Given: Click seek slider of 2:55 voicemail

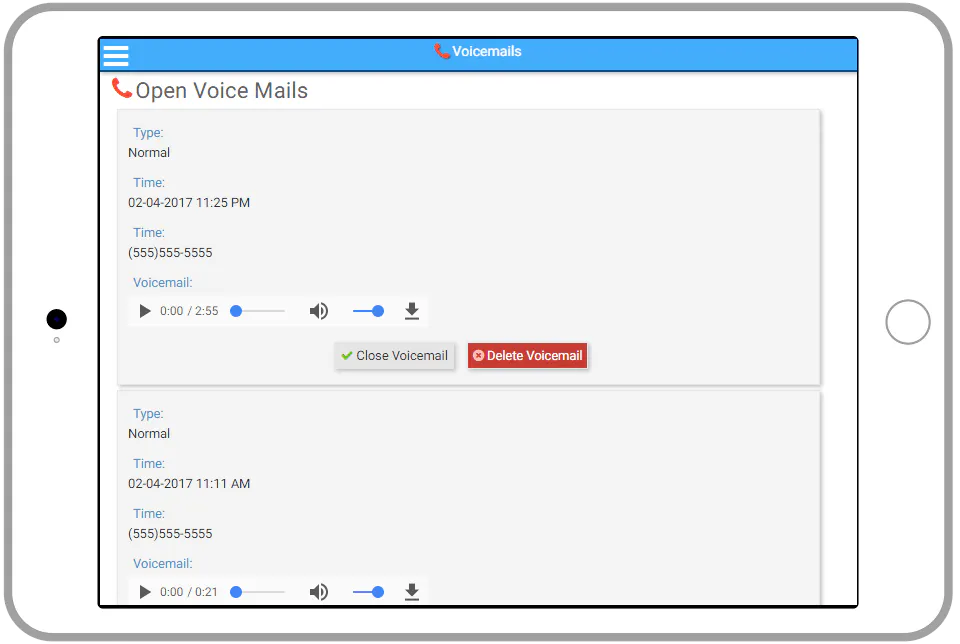Looking at the screenshot, I should click(x=257, y=311).
